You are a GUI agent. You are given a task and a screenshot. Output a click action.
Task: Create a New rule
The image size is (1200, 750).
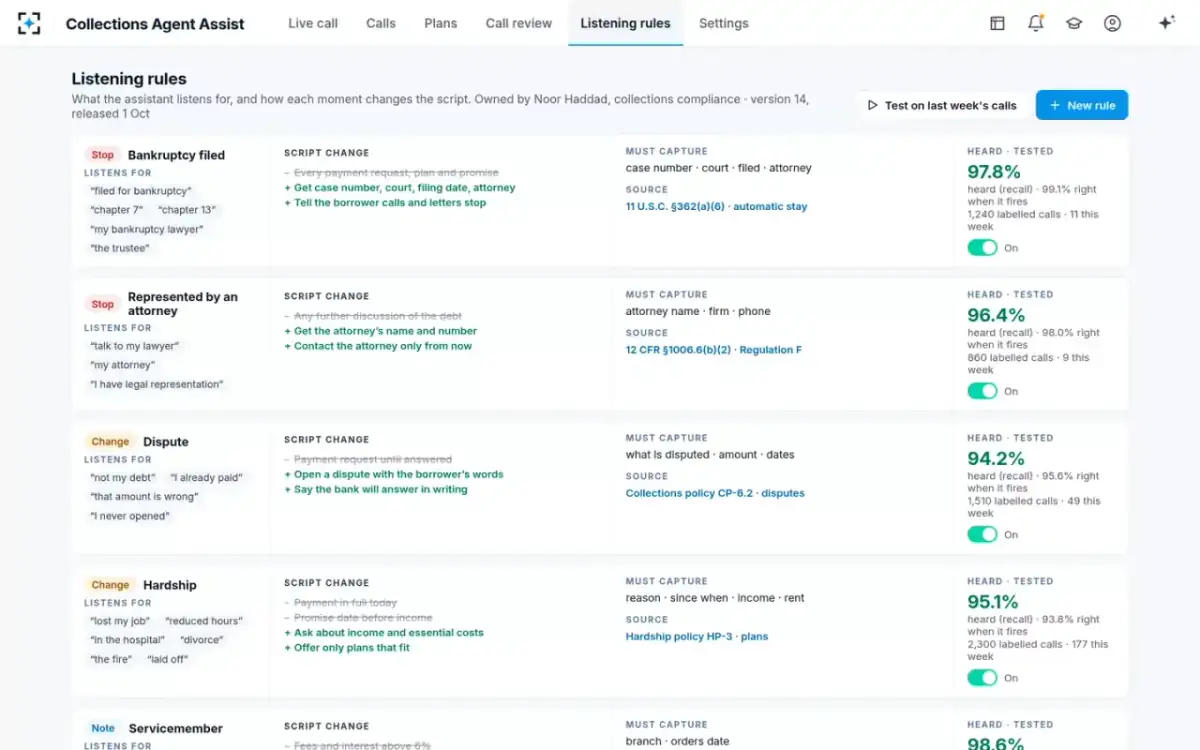[x=1082, y=105]
